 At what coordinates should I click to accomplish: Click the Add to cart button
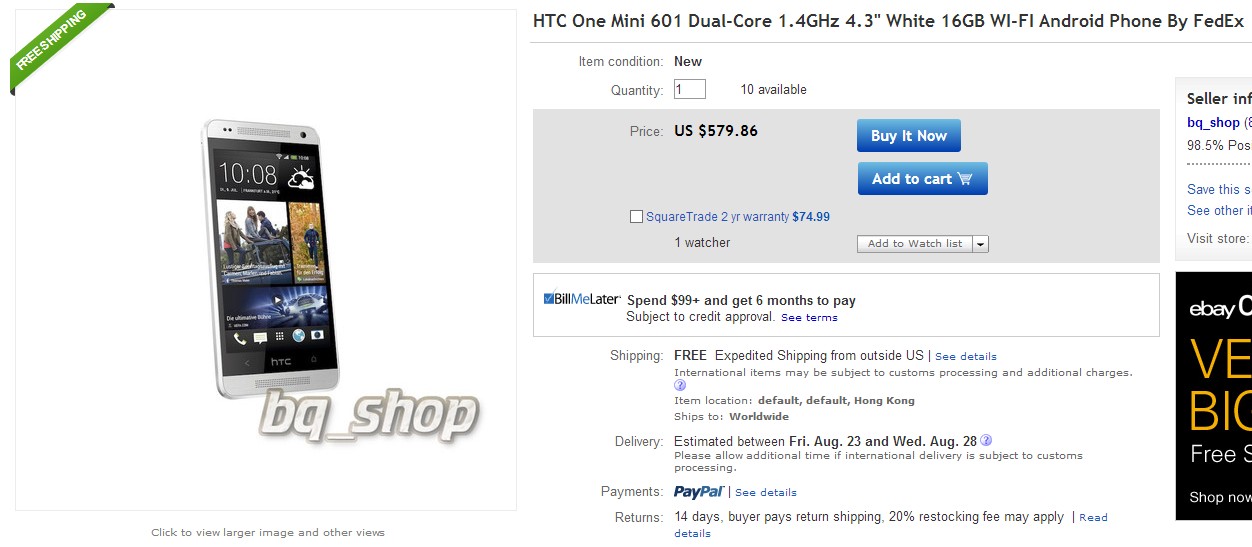pyautogui.click(x=922, y=179)
